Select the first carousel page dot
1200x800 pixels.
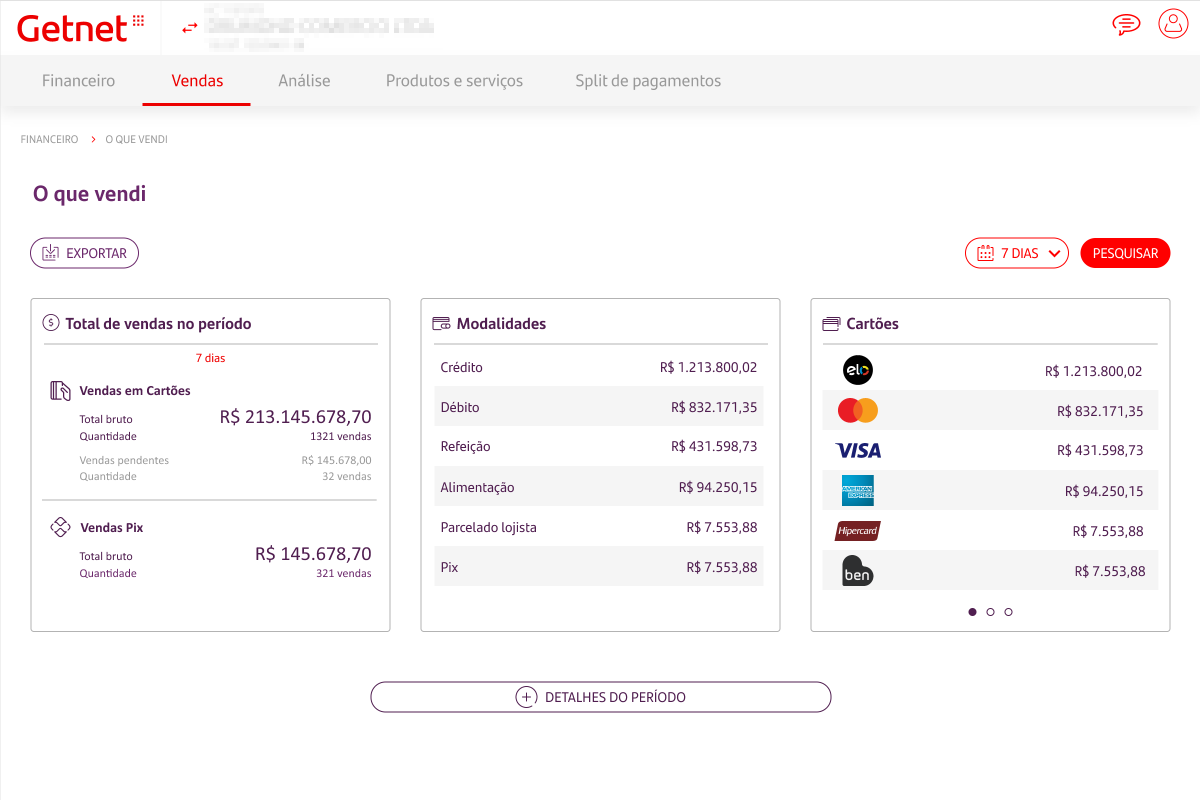coord(972,612)
